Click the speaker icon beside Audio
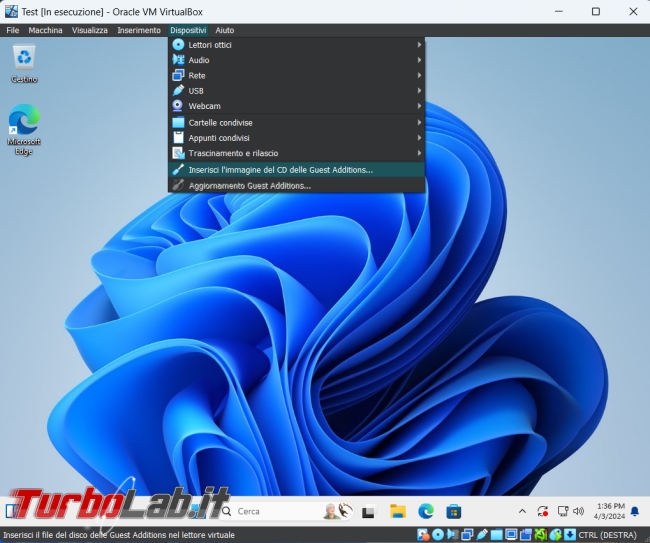 [178, 60]
